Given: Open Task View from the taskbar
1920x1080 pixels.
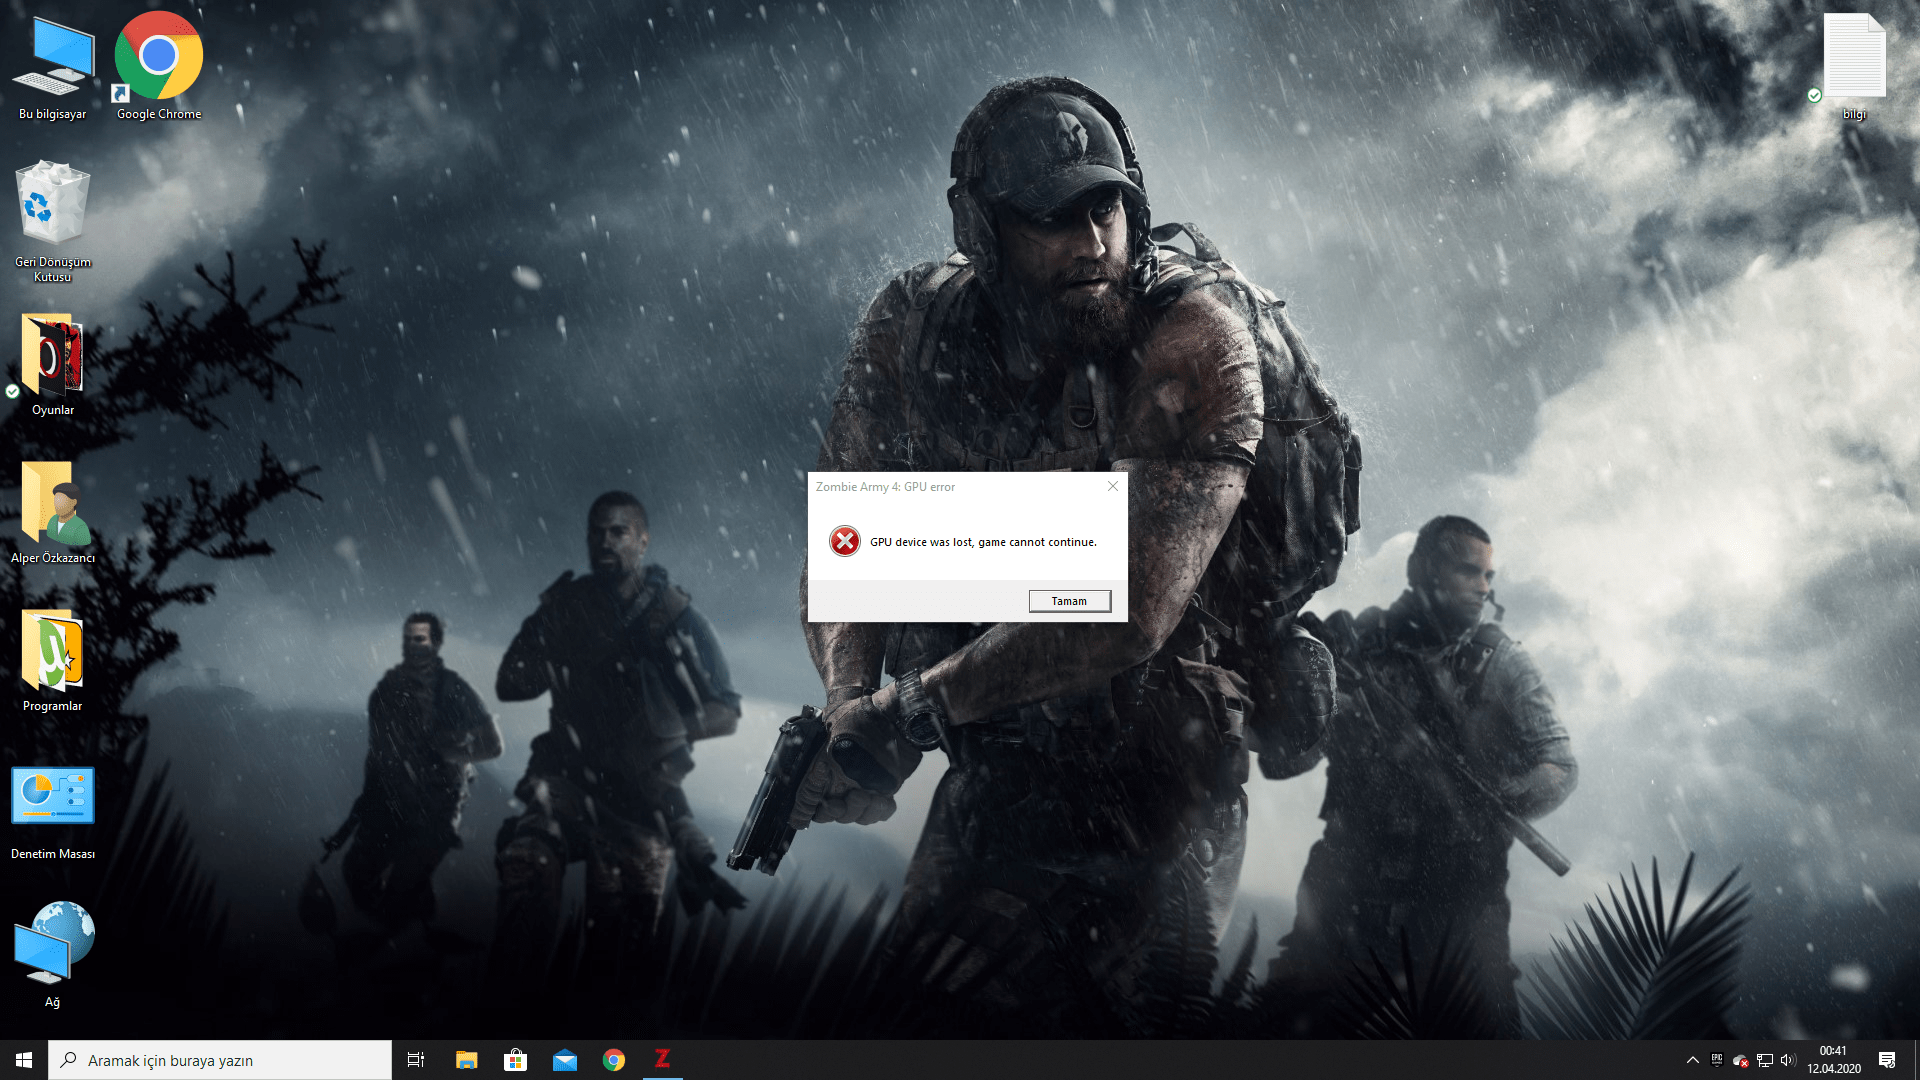Looking at the screenshot, I should 416,1060.
